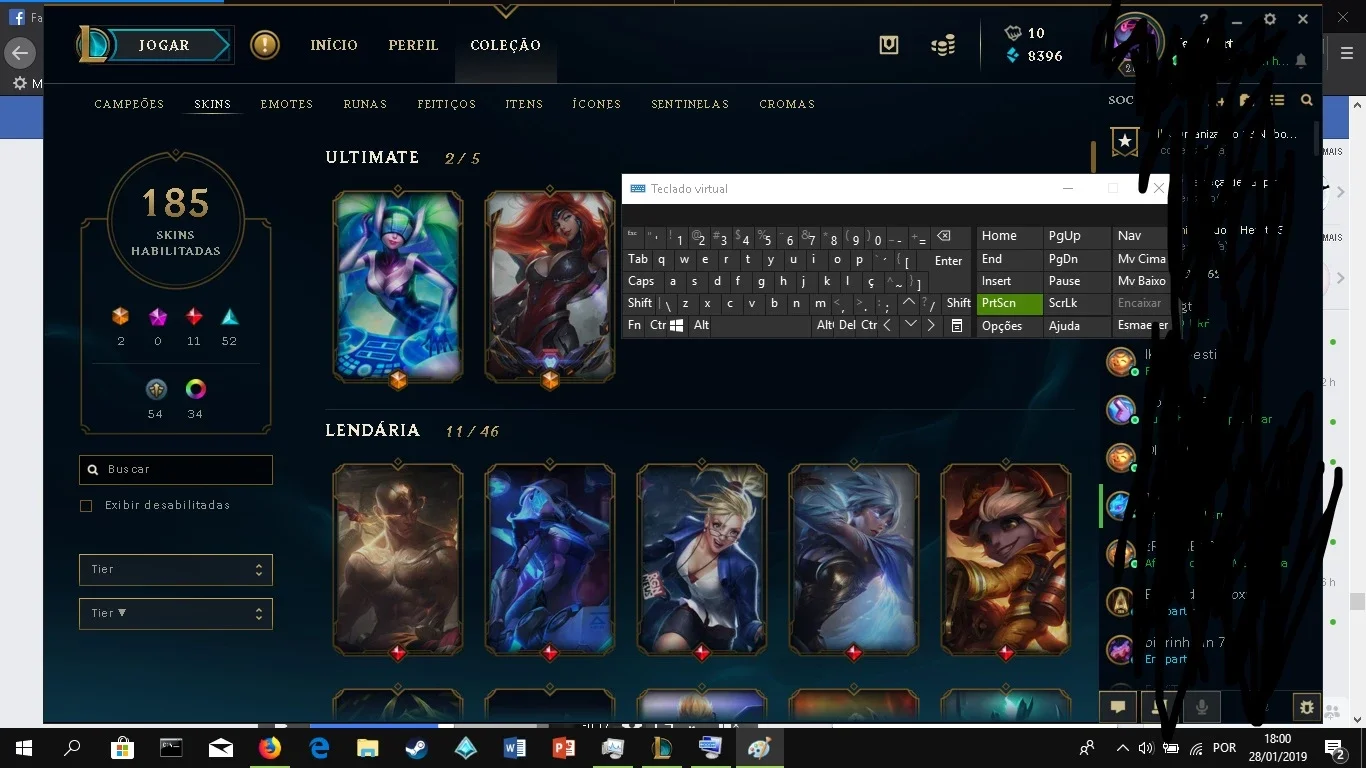Open the Runas sub-tab

365,104
